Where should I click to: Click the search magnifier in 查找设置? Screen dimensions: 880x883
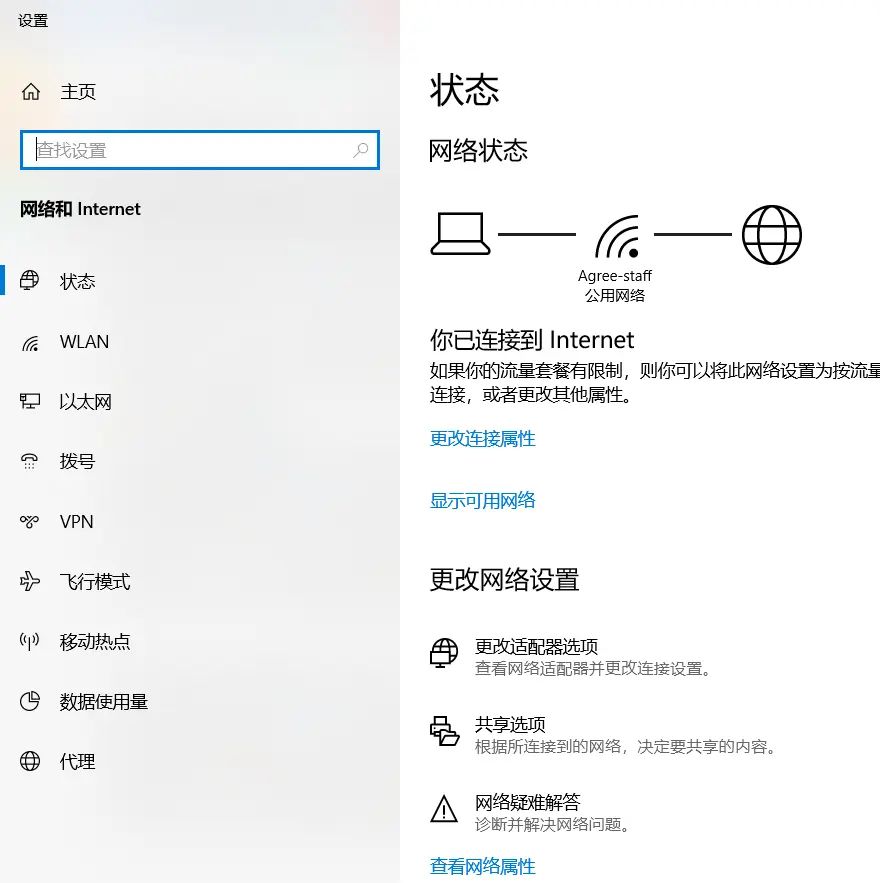point(361,150)
